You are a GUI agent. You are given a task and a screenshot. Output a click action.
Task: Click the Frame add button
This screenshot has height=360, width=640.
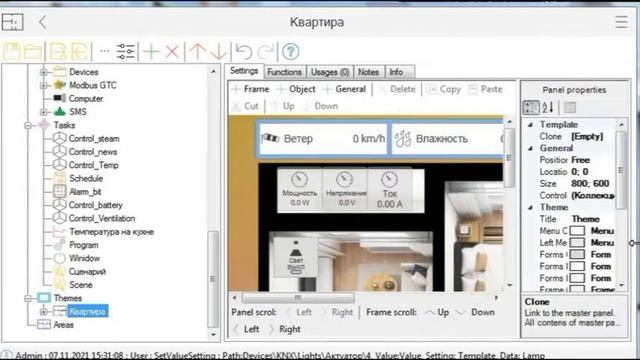tap(251, 89)
